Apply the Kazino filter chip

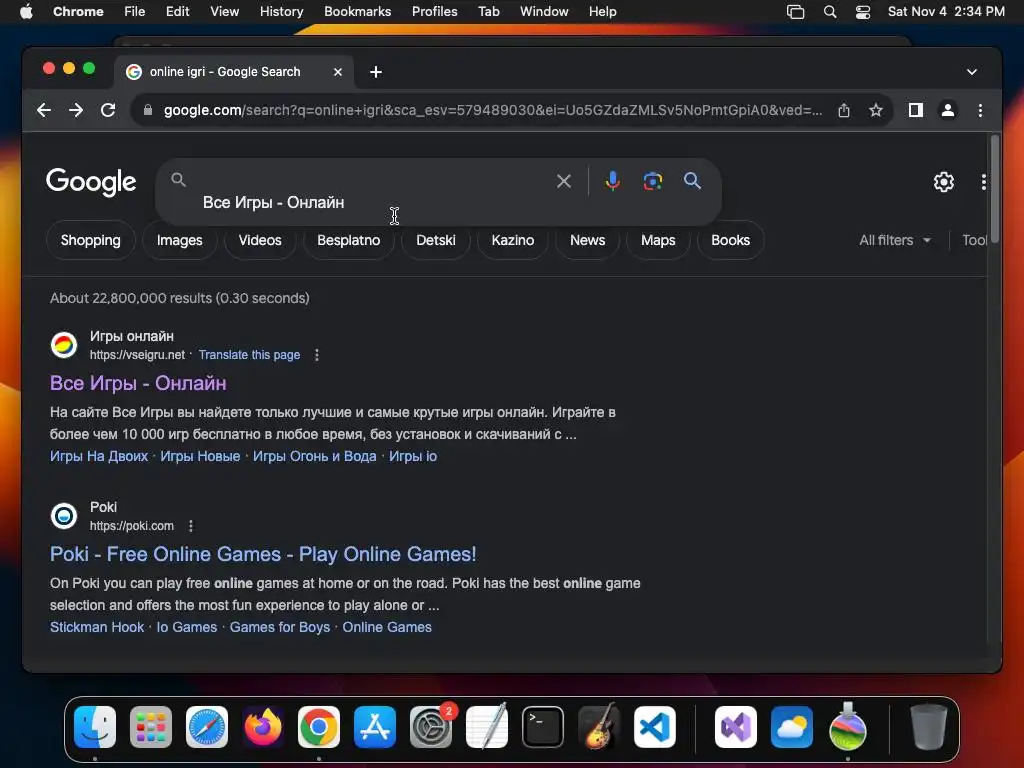513,240
